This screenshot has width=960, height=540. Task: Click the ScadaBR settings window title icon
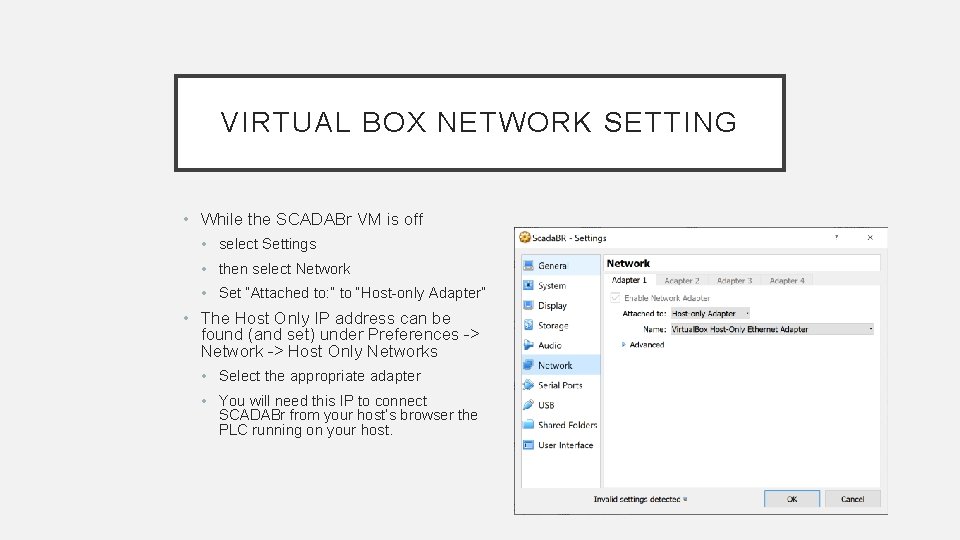click(x=525, y=238)
